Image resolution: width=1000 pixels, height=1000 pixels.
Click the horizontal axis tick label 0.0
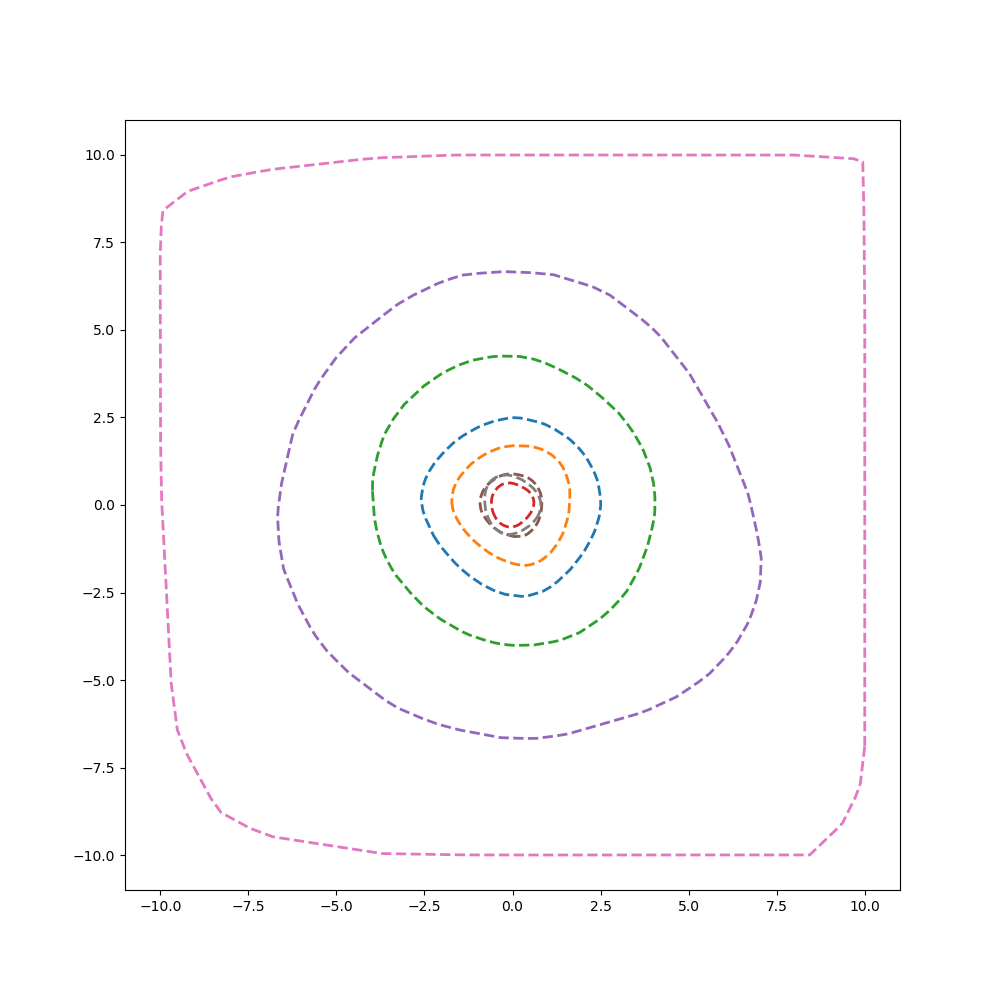coord(513,906)
